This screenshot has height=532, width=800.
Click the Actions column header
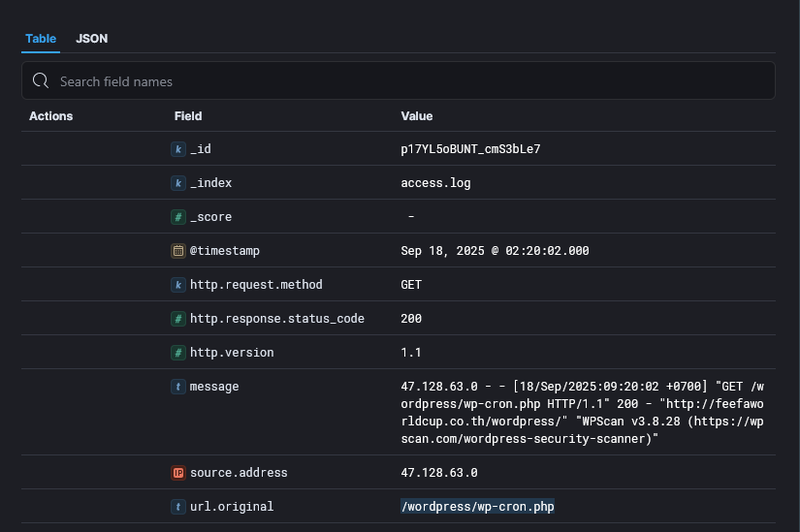click(x=51, y=116)
